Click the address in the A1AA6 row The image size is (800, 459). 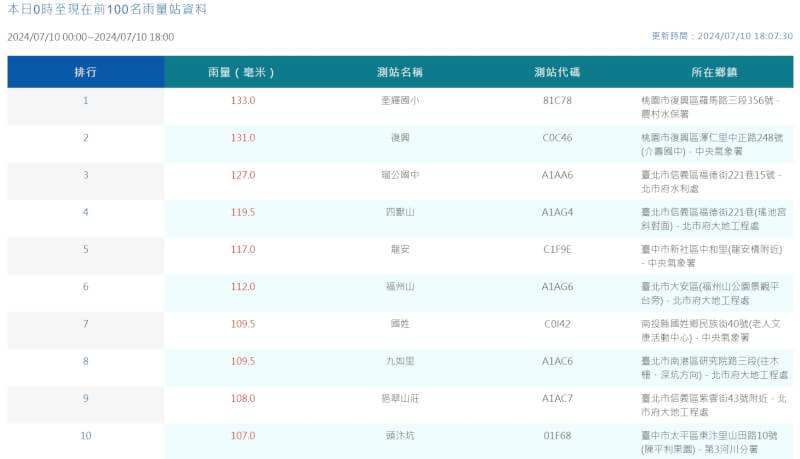tap(711, 182)
